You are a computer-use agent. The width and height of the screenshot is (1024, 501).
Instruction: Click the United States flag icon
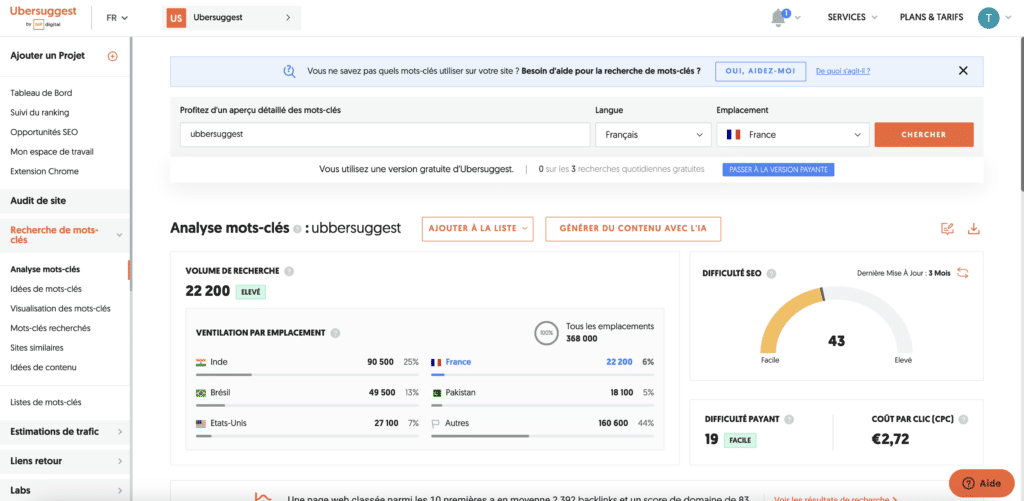click(x=201, y=423)
